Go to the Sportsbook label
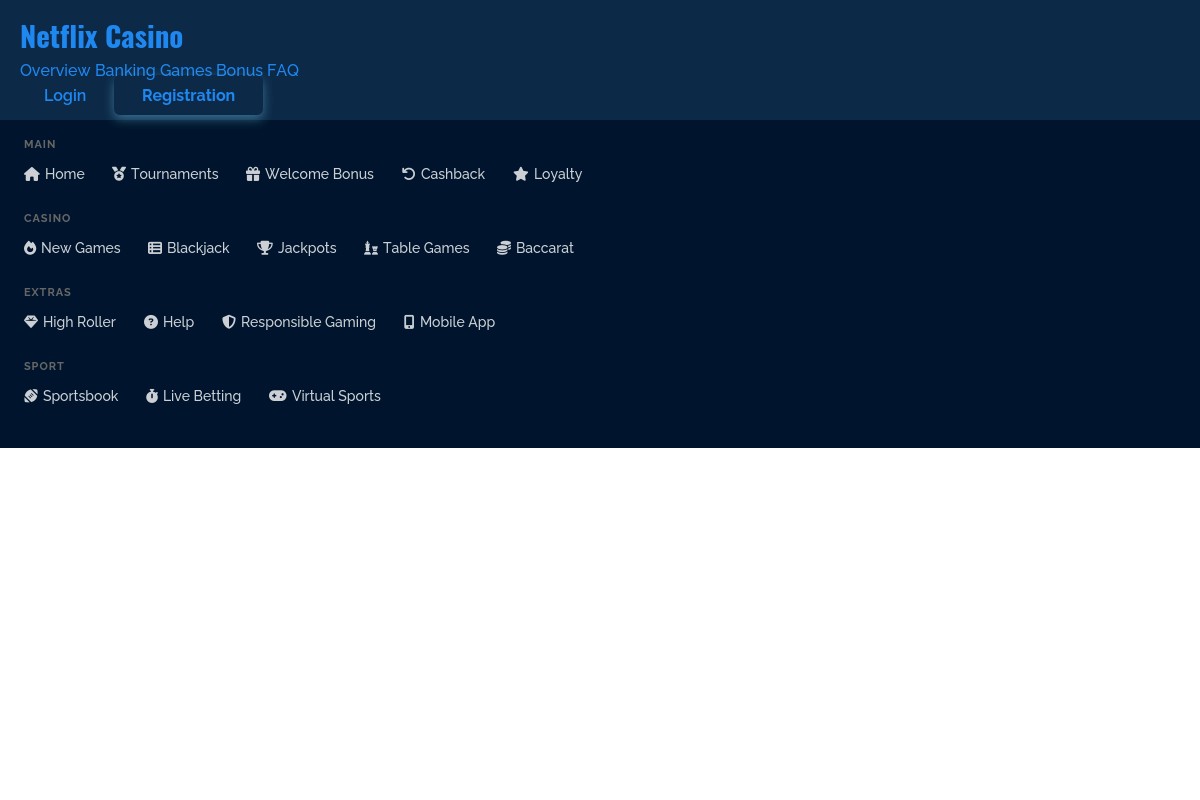The height and width of the screenshot is (800, 1200). (81, 396)
